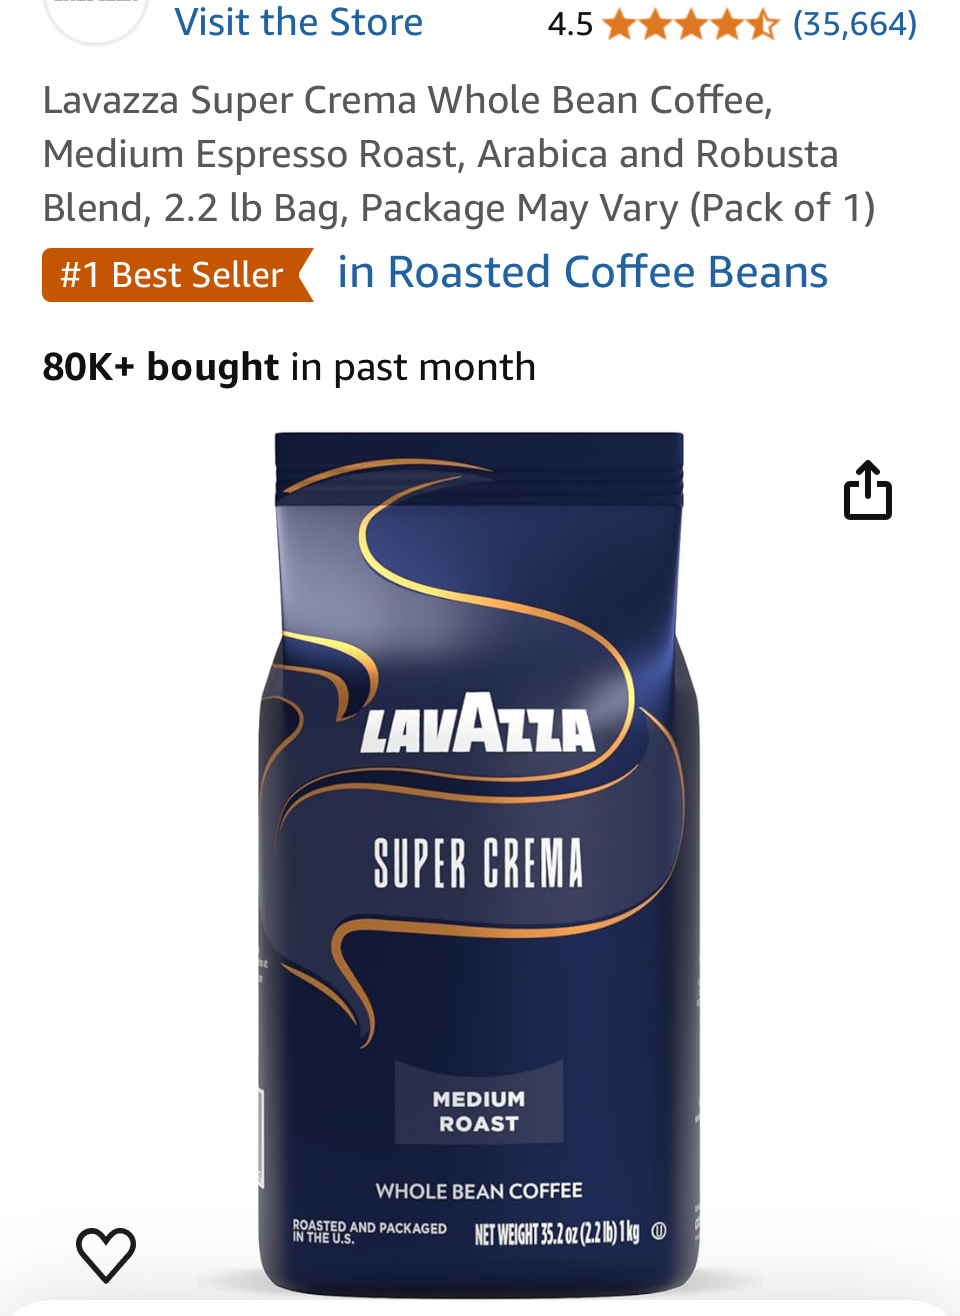Tap the share icon beside product image
This screenshot has width=960, height=1316.
point(868,490)
